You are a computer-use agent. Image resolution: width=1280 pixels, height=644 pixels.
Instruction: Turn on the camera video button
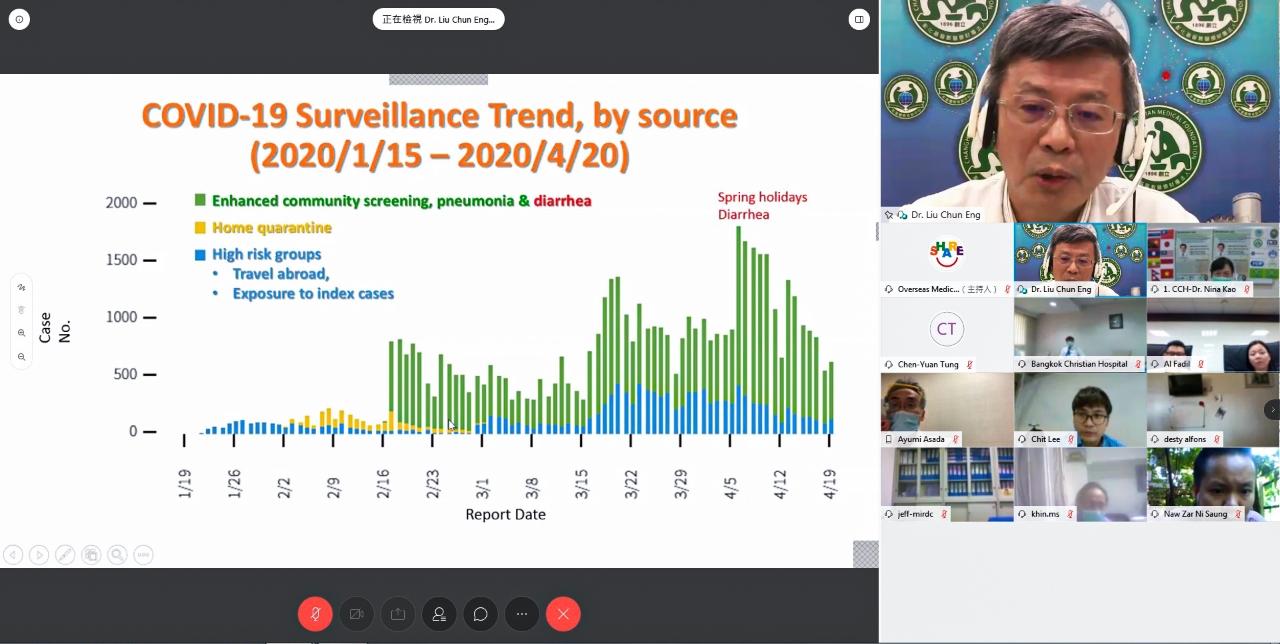[x=356, y=614]
